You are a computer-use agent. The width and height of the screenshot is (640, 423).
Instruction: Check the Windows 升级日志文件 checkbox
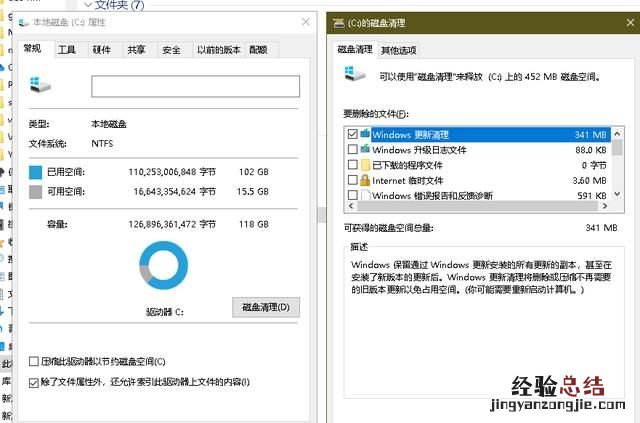click(352, 150)
